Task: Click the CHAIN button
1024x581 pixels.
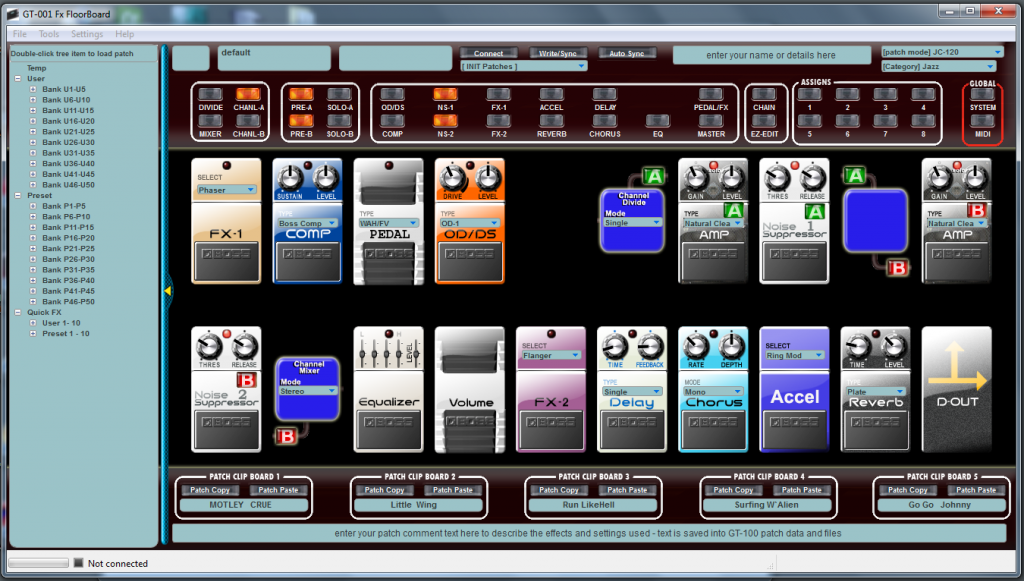Action: (763, 95)
